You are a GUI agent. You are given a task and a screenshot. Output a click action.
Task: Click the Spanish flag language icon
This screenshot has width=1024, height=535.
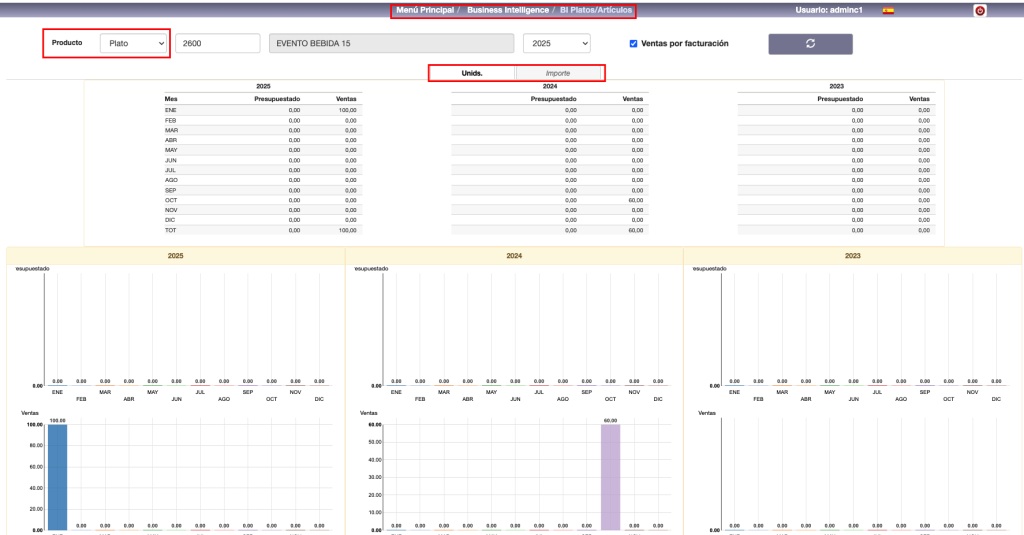point(888,11)
